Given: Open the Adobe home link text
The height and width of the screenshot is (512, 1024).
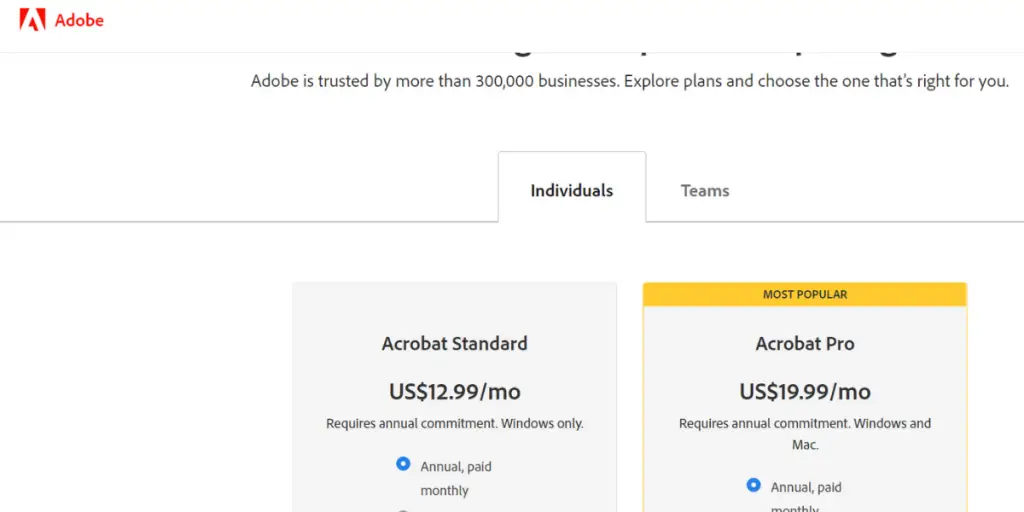Looking at the screenshot, I should pos(79,20).
